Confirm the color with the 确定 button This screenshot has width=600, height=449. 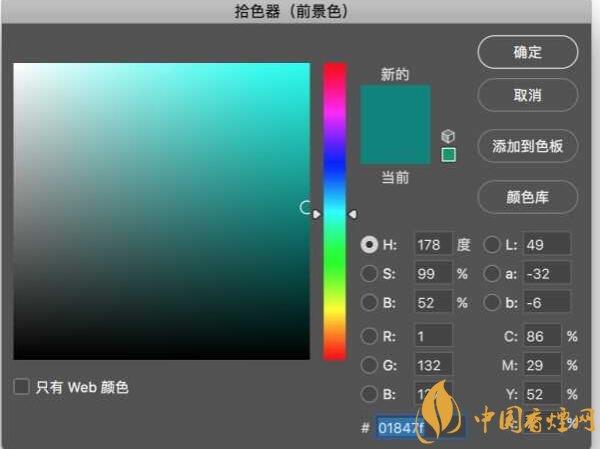pyautogui.click(x=527, y=52)
